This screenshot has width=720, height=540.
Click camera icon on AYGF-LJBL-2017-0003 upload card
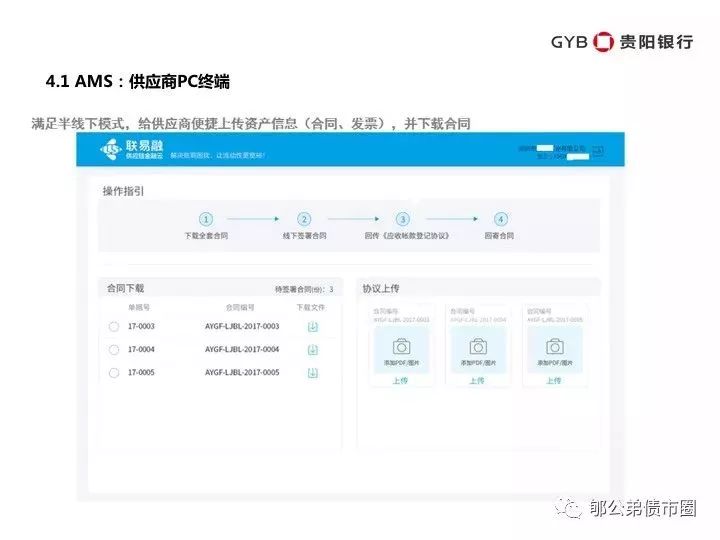coord(401,346)
